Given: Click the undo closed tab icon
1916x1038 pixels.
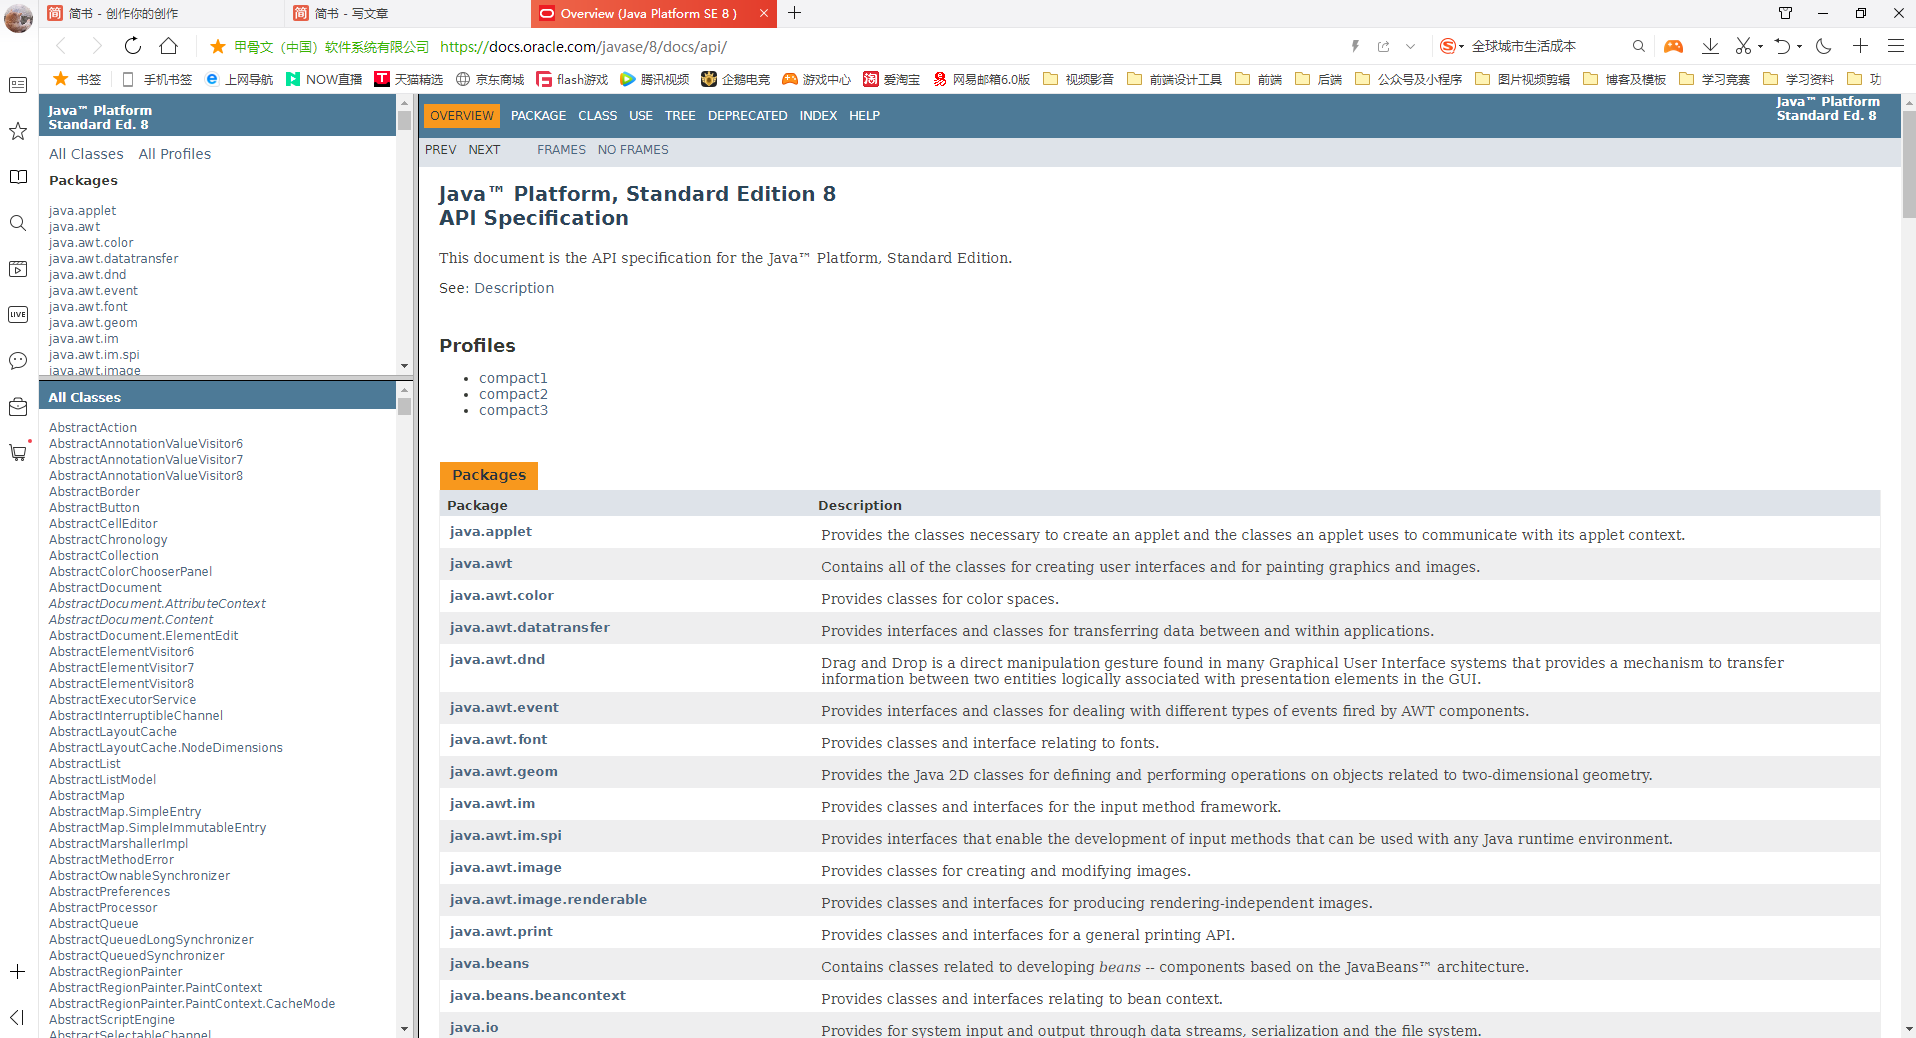Looking at the screenshot, I should point(1783,46).
